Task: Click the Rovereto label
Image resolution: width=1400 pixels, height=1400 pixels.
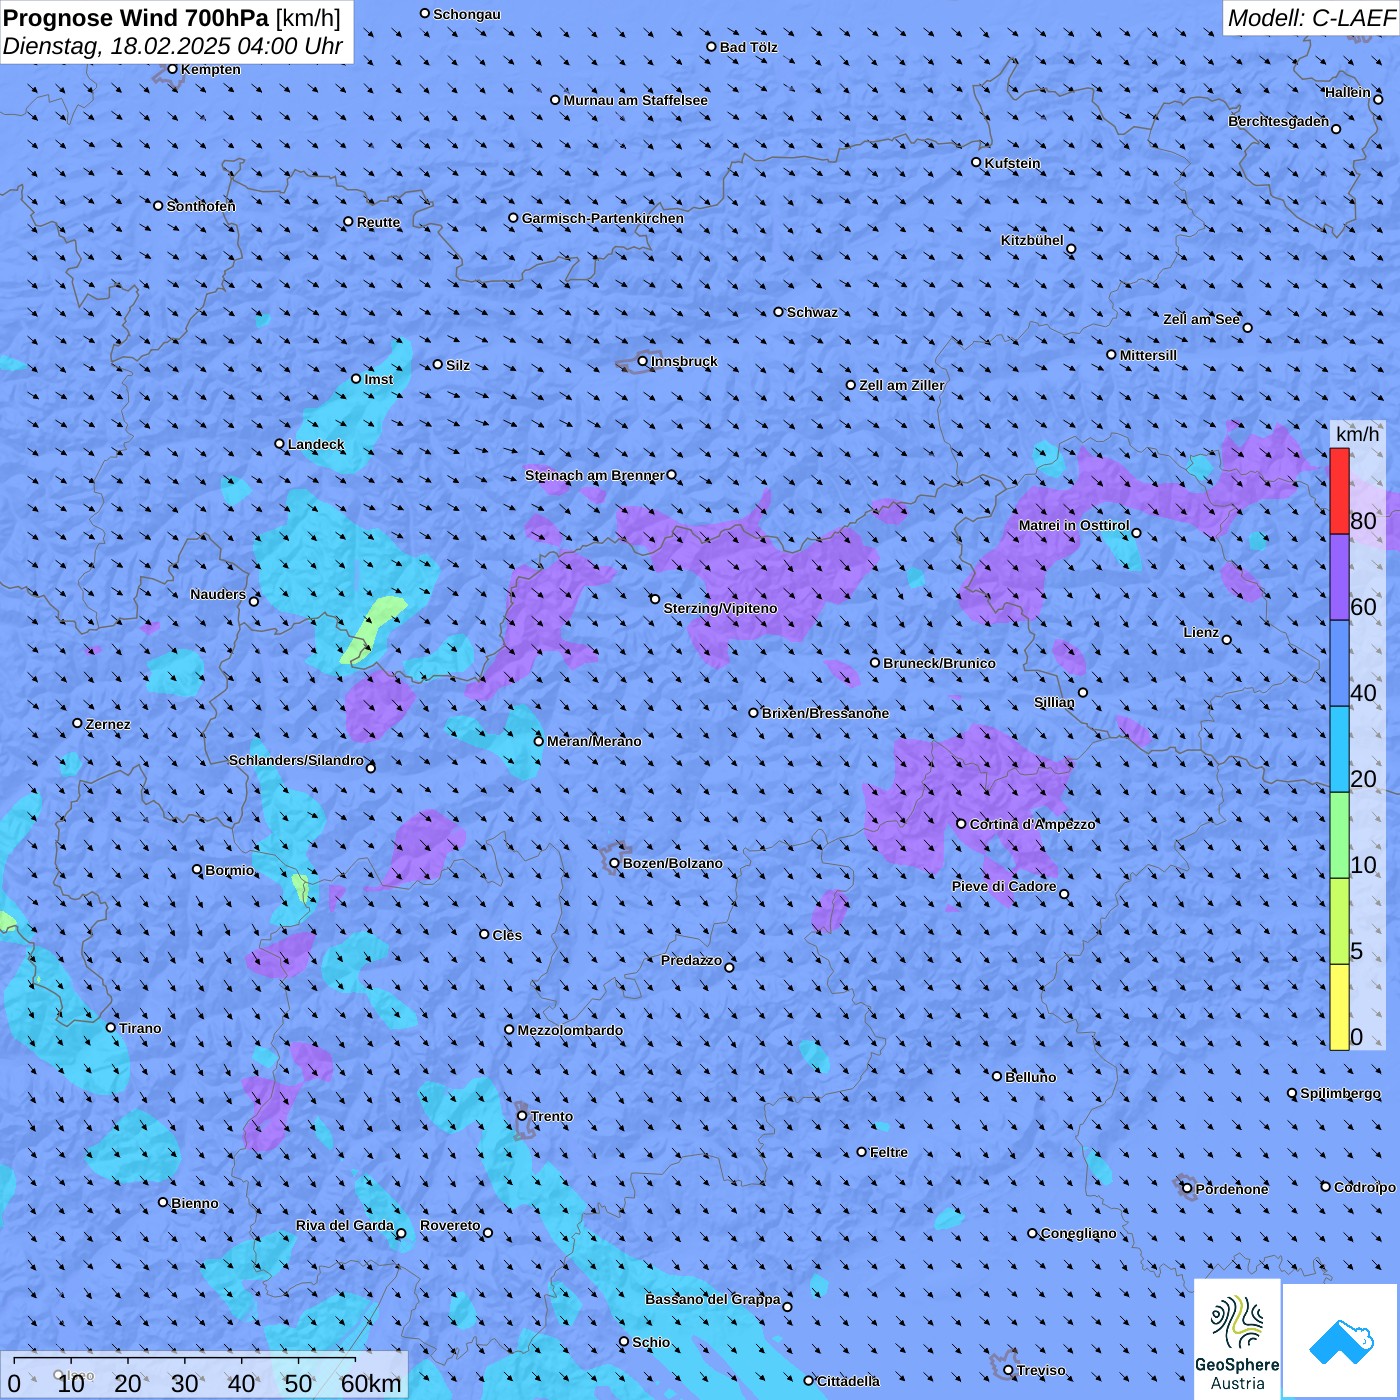Action: point(450,1225)
